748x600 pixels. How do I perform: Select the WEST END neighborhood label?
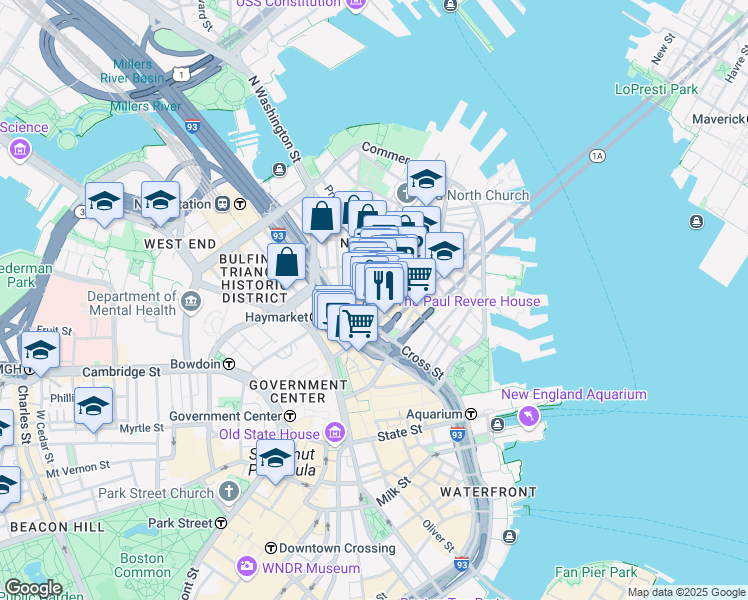pos(180,244)
